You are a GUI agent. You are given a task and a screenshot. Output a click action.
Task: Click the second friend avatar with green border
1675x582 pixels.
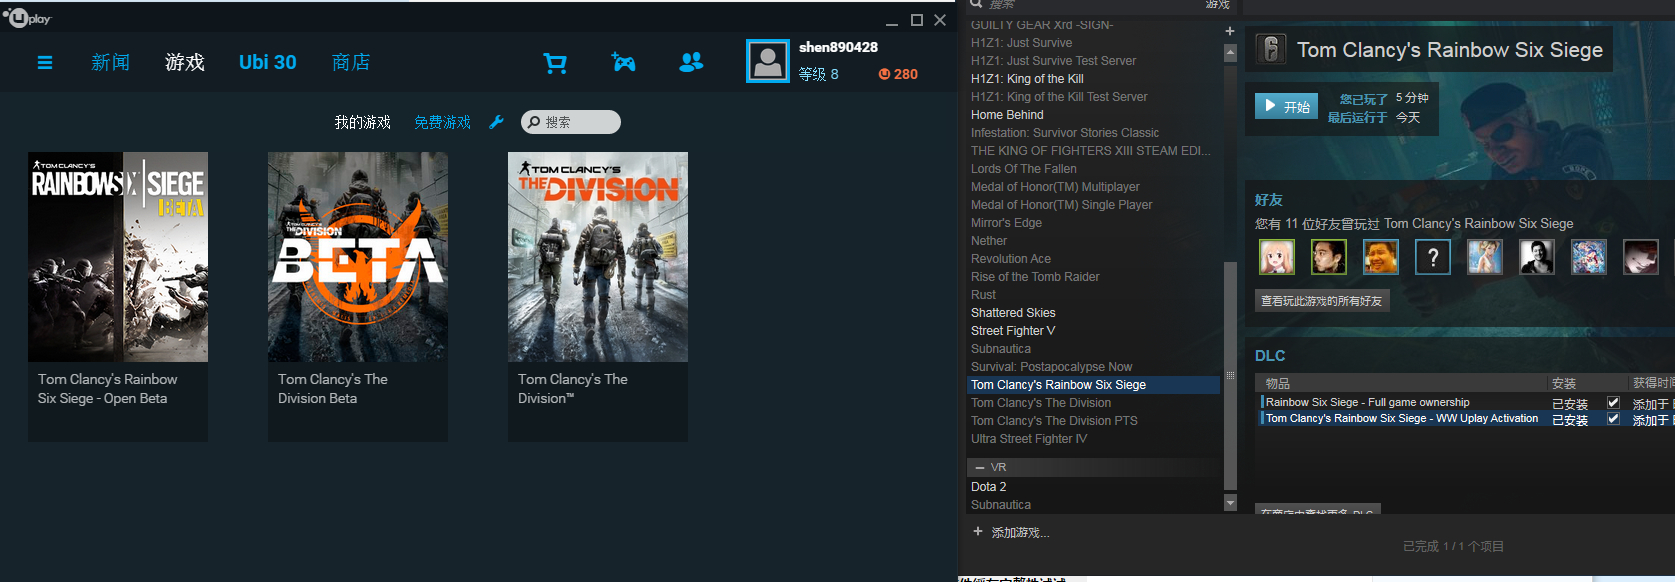[1329, 257]
